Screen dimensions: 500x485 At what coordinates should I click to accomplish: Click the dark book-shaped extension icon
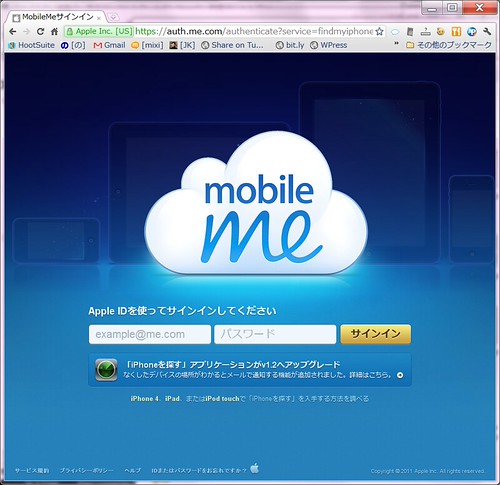click(x=410, y=32)
